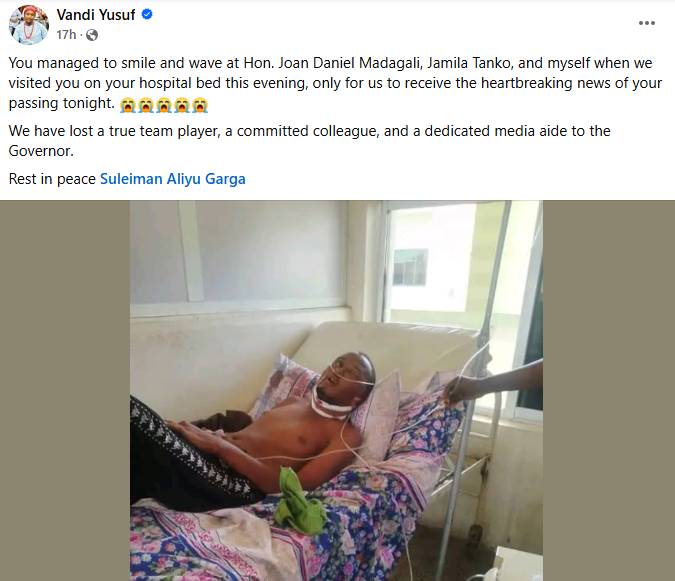Click the left grey margin beside photo
This screenshot has width=675, height=581.
click(x=65, y=390)
